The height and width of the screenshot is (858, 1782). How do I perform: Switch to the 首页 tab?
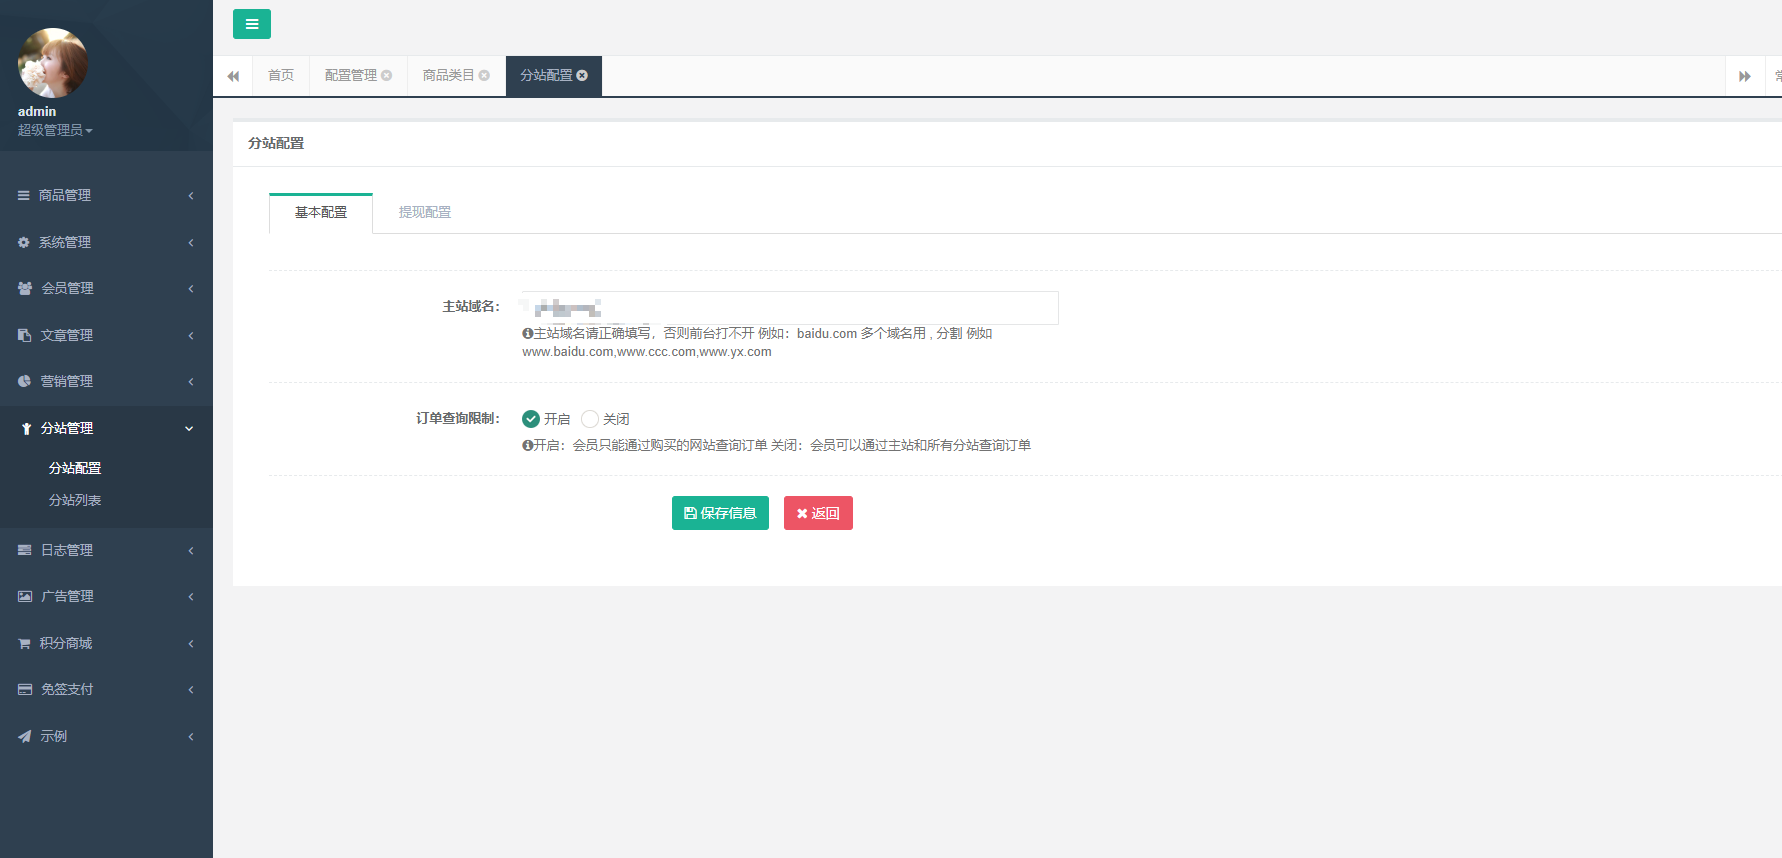point(281,76)
